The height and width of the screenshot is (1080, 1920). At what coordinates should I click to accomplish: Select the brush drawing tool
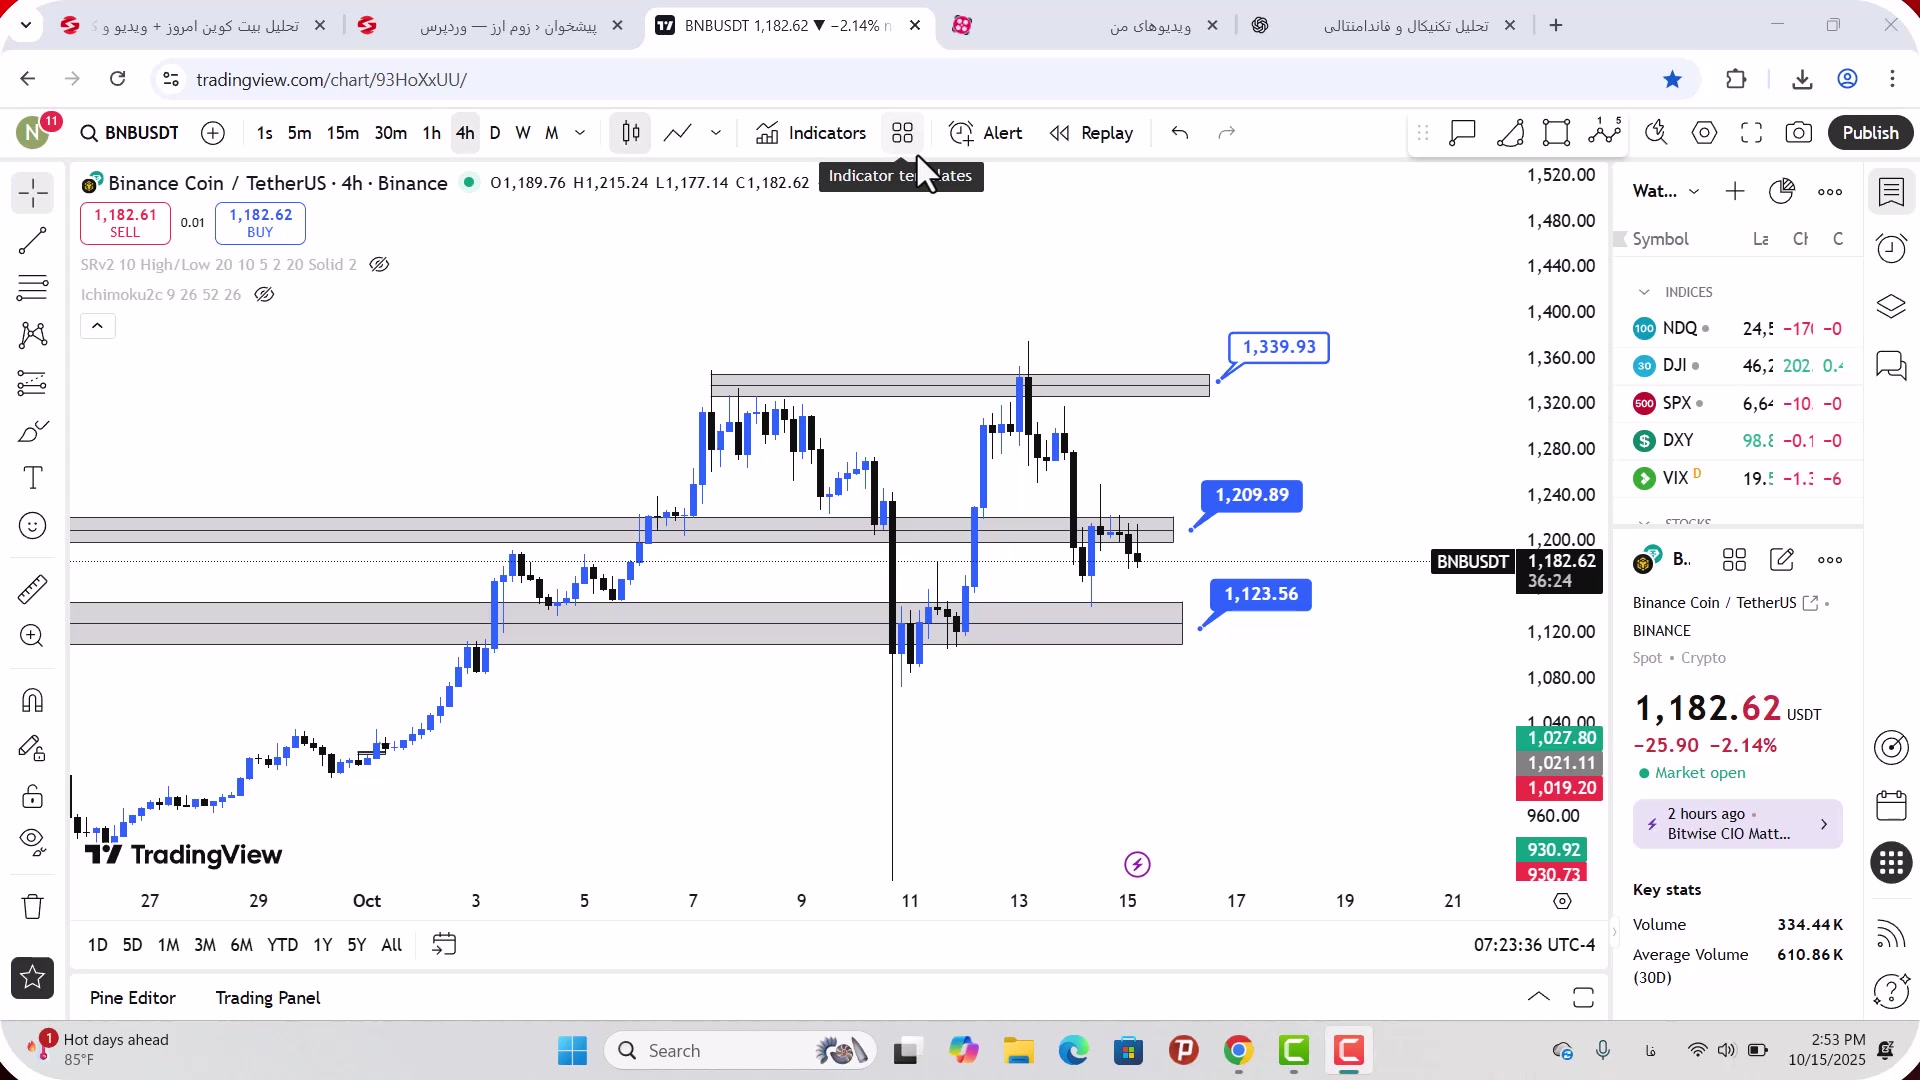pos(32,431)
